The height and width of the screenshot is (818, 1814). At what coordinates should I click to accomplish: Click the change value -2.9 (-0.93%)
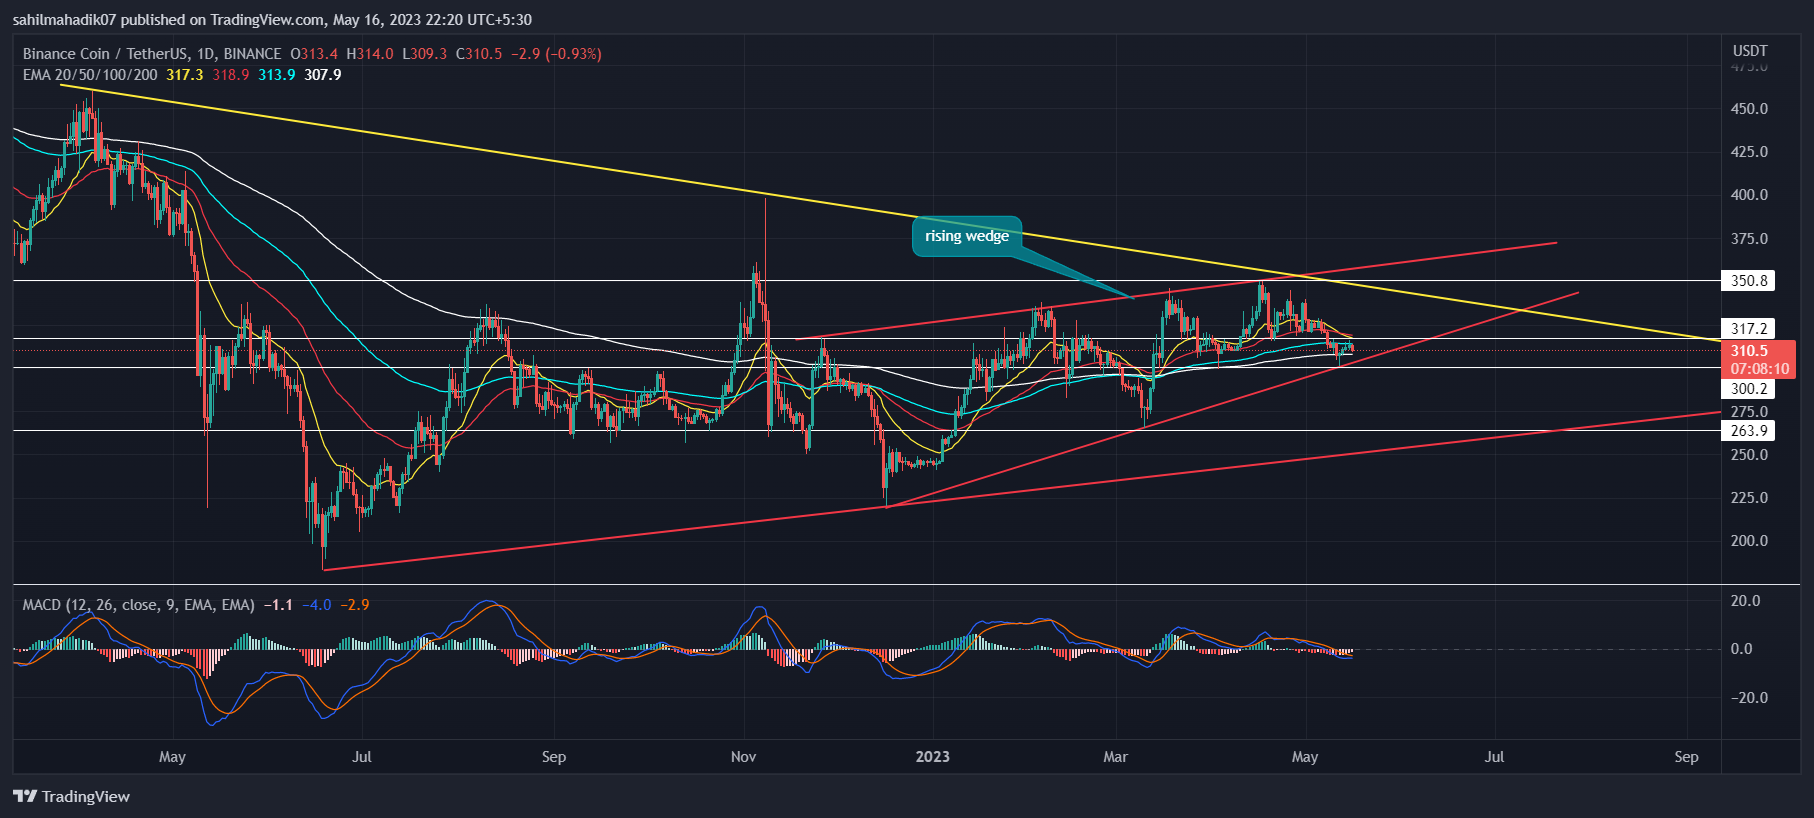(556, 54)
